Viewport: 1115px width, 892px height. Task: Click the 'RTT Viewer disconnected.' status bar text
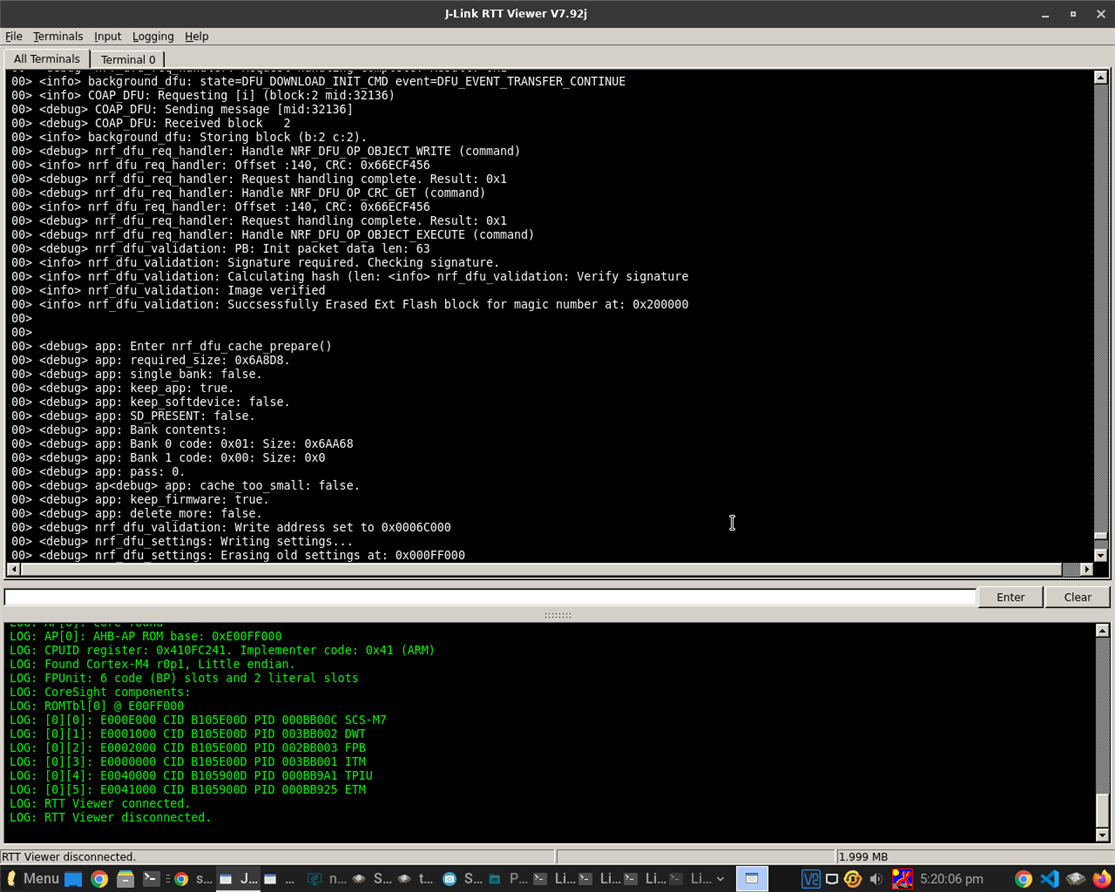click(x=68, y=856)
